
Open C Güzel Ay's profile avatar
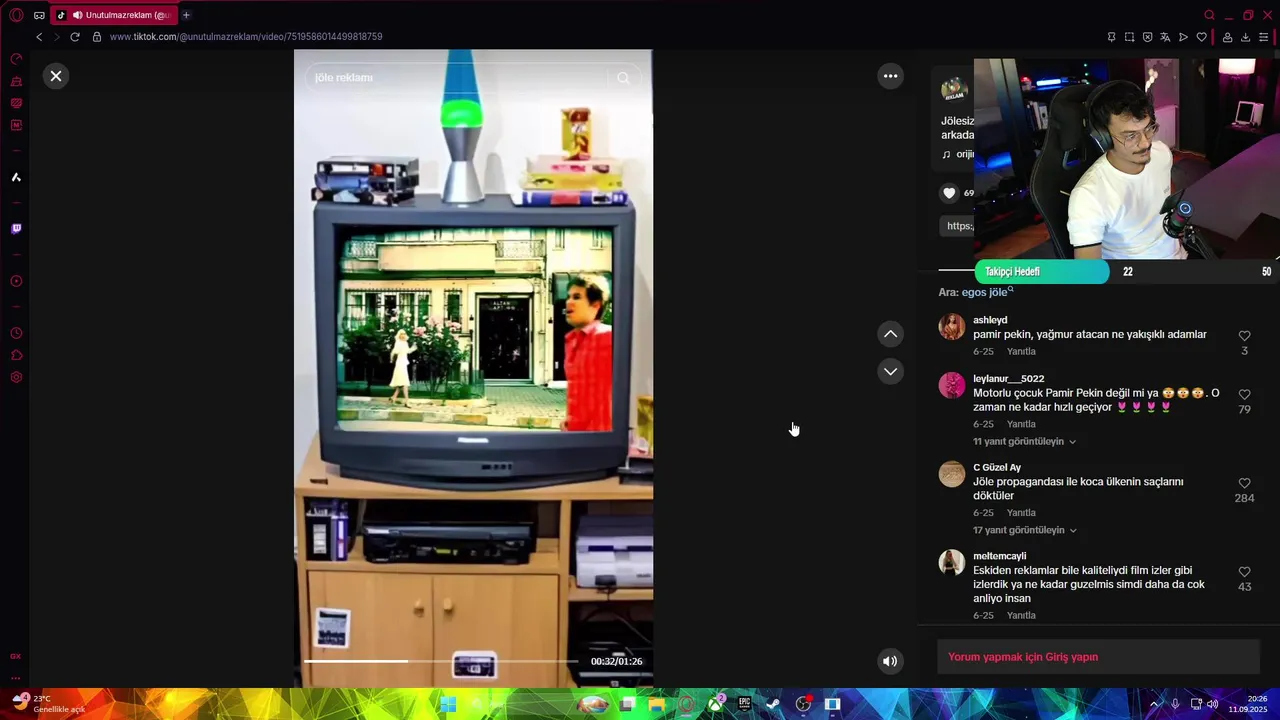(x=952, y=474)
